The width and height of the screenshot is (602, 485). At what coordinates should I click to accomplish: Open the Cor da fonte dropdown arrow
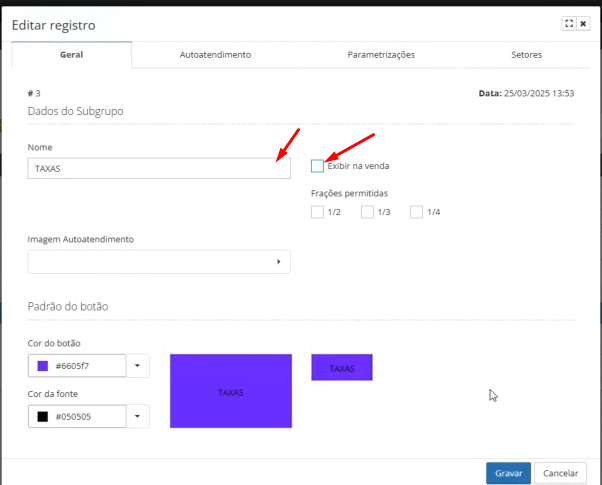pos(138,416)
